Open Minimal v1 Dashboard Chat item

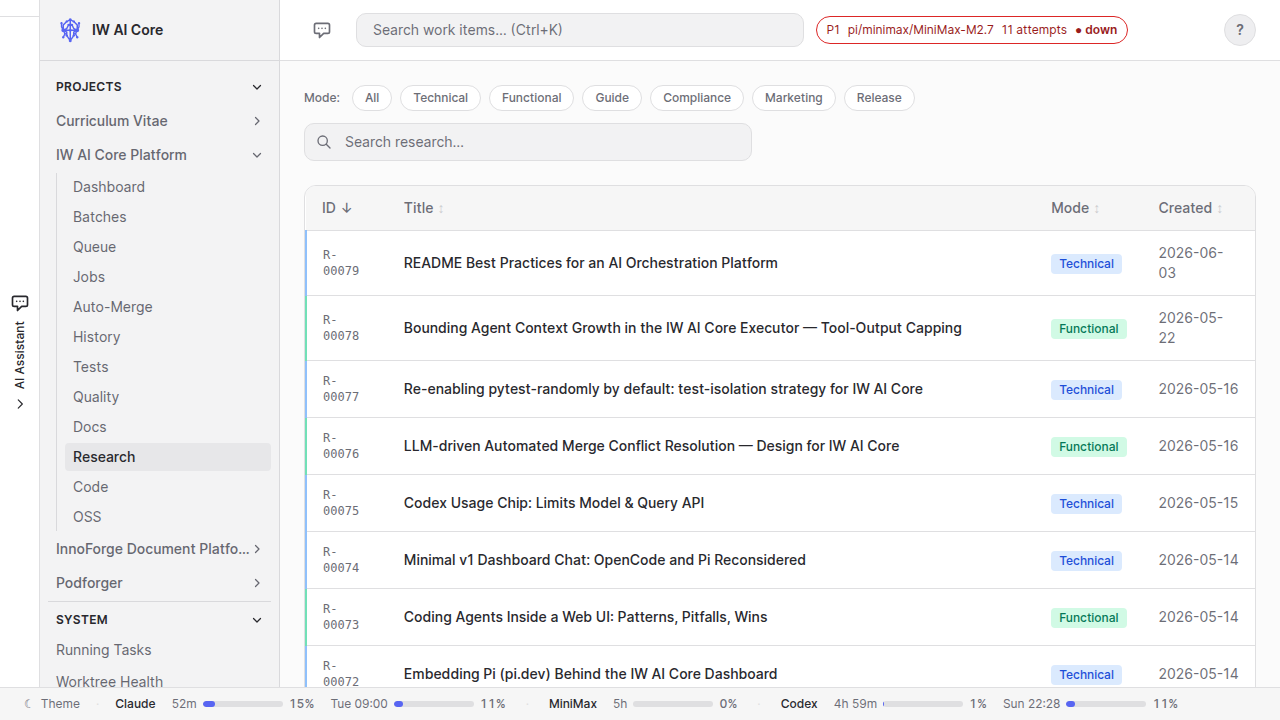click(604, 560)
